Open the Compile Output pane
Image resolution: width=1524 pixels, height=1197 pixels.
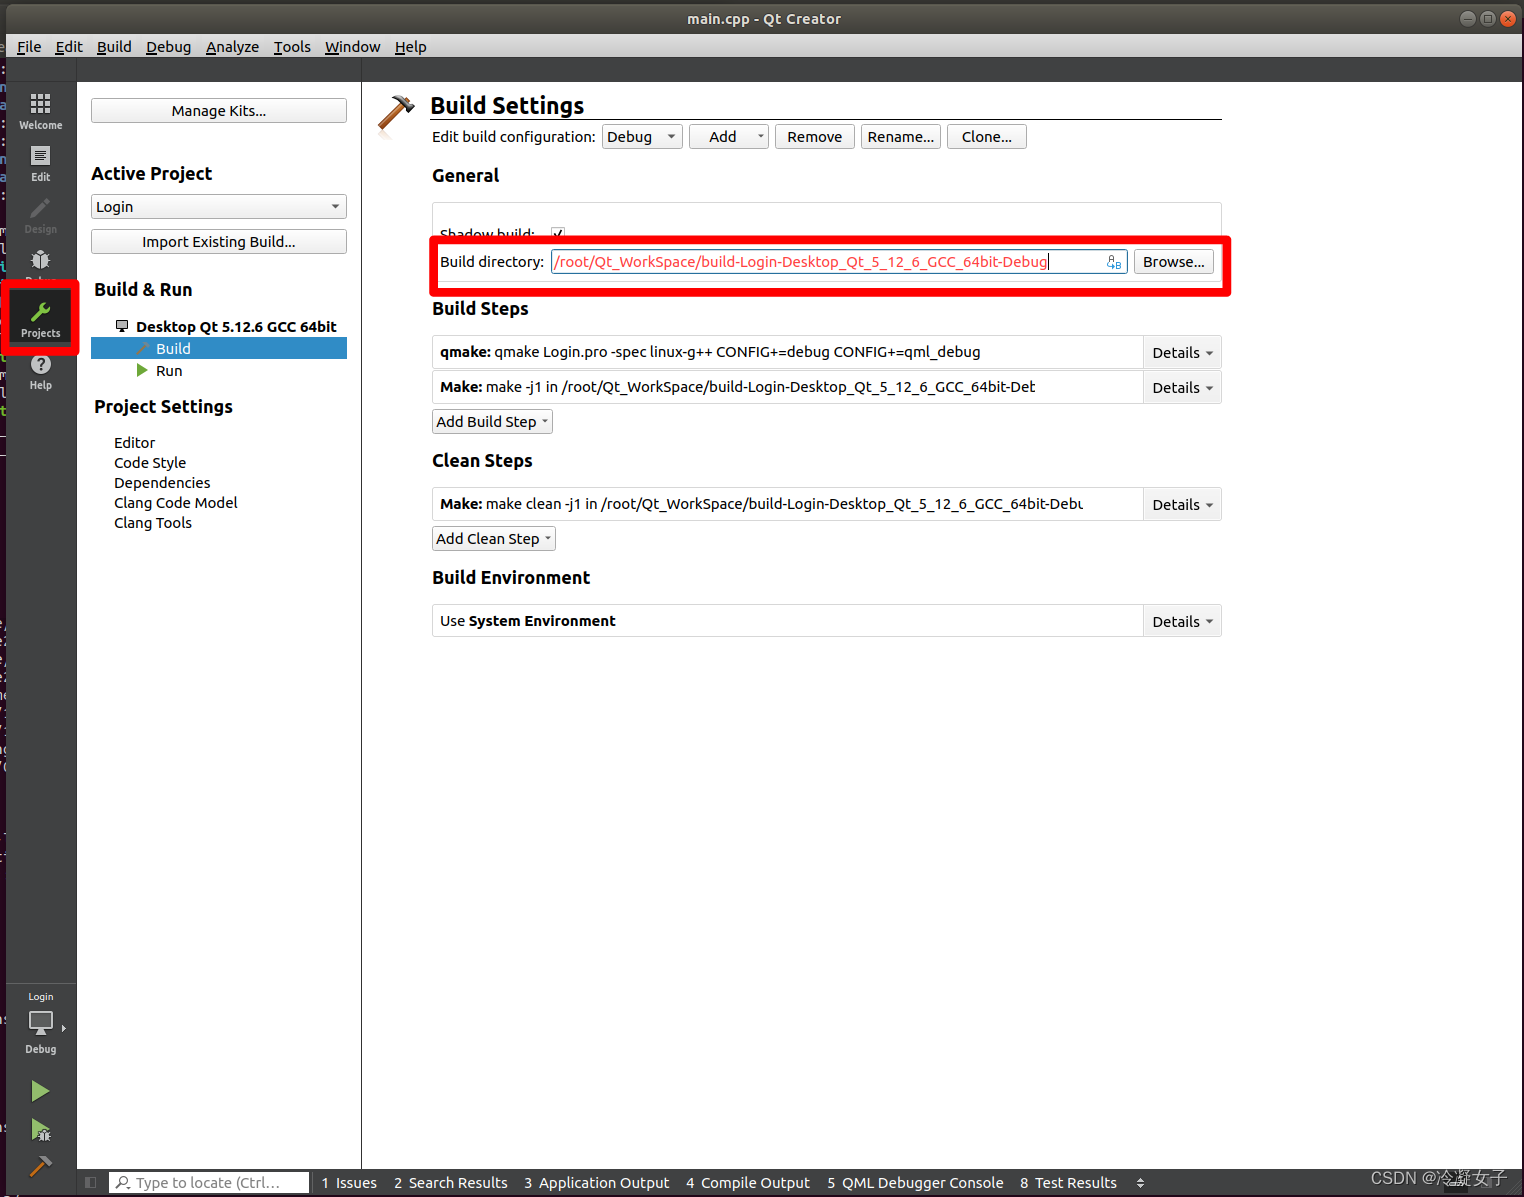point(748,1183)
